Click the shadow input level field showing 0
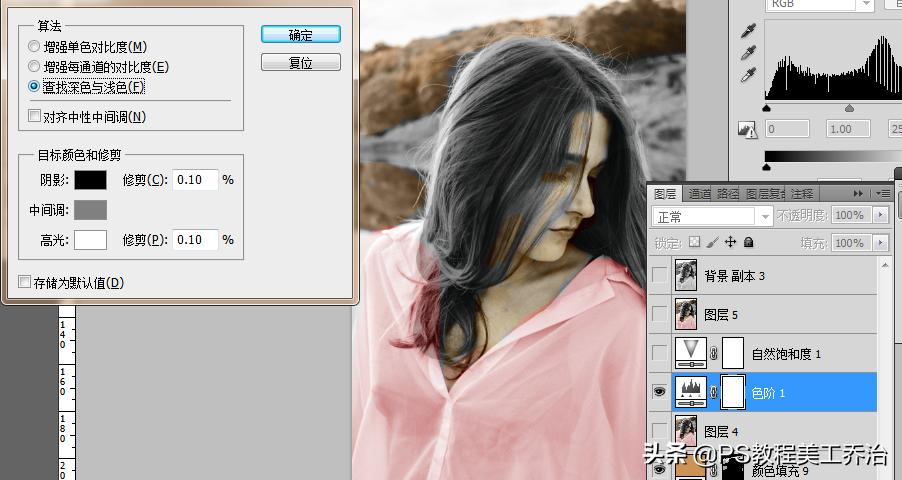This screenshot has width=902, height=480. point(787,128)
